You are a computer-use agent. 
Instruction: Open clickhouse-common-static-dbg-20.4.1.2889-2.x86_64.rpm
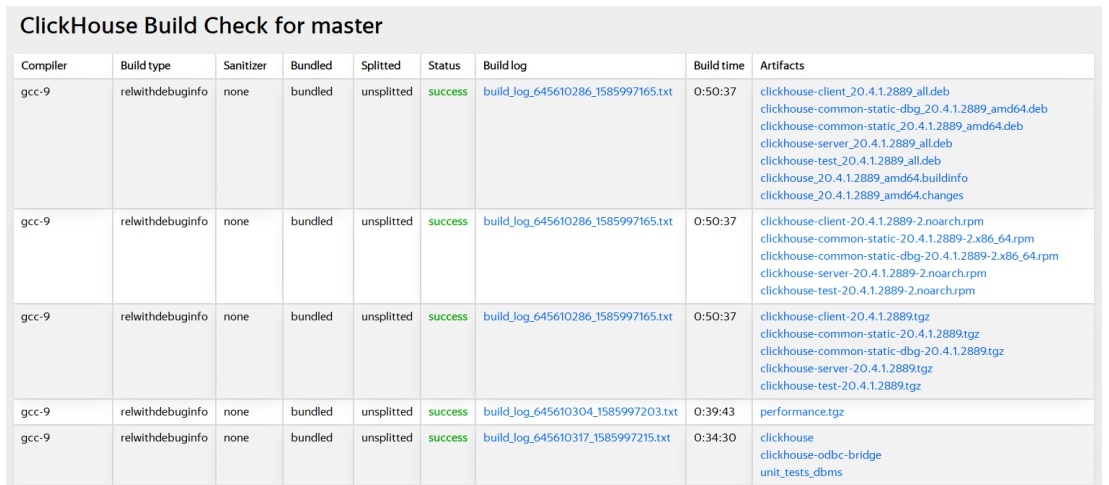910,256
